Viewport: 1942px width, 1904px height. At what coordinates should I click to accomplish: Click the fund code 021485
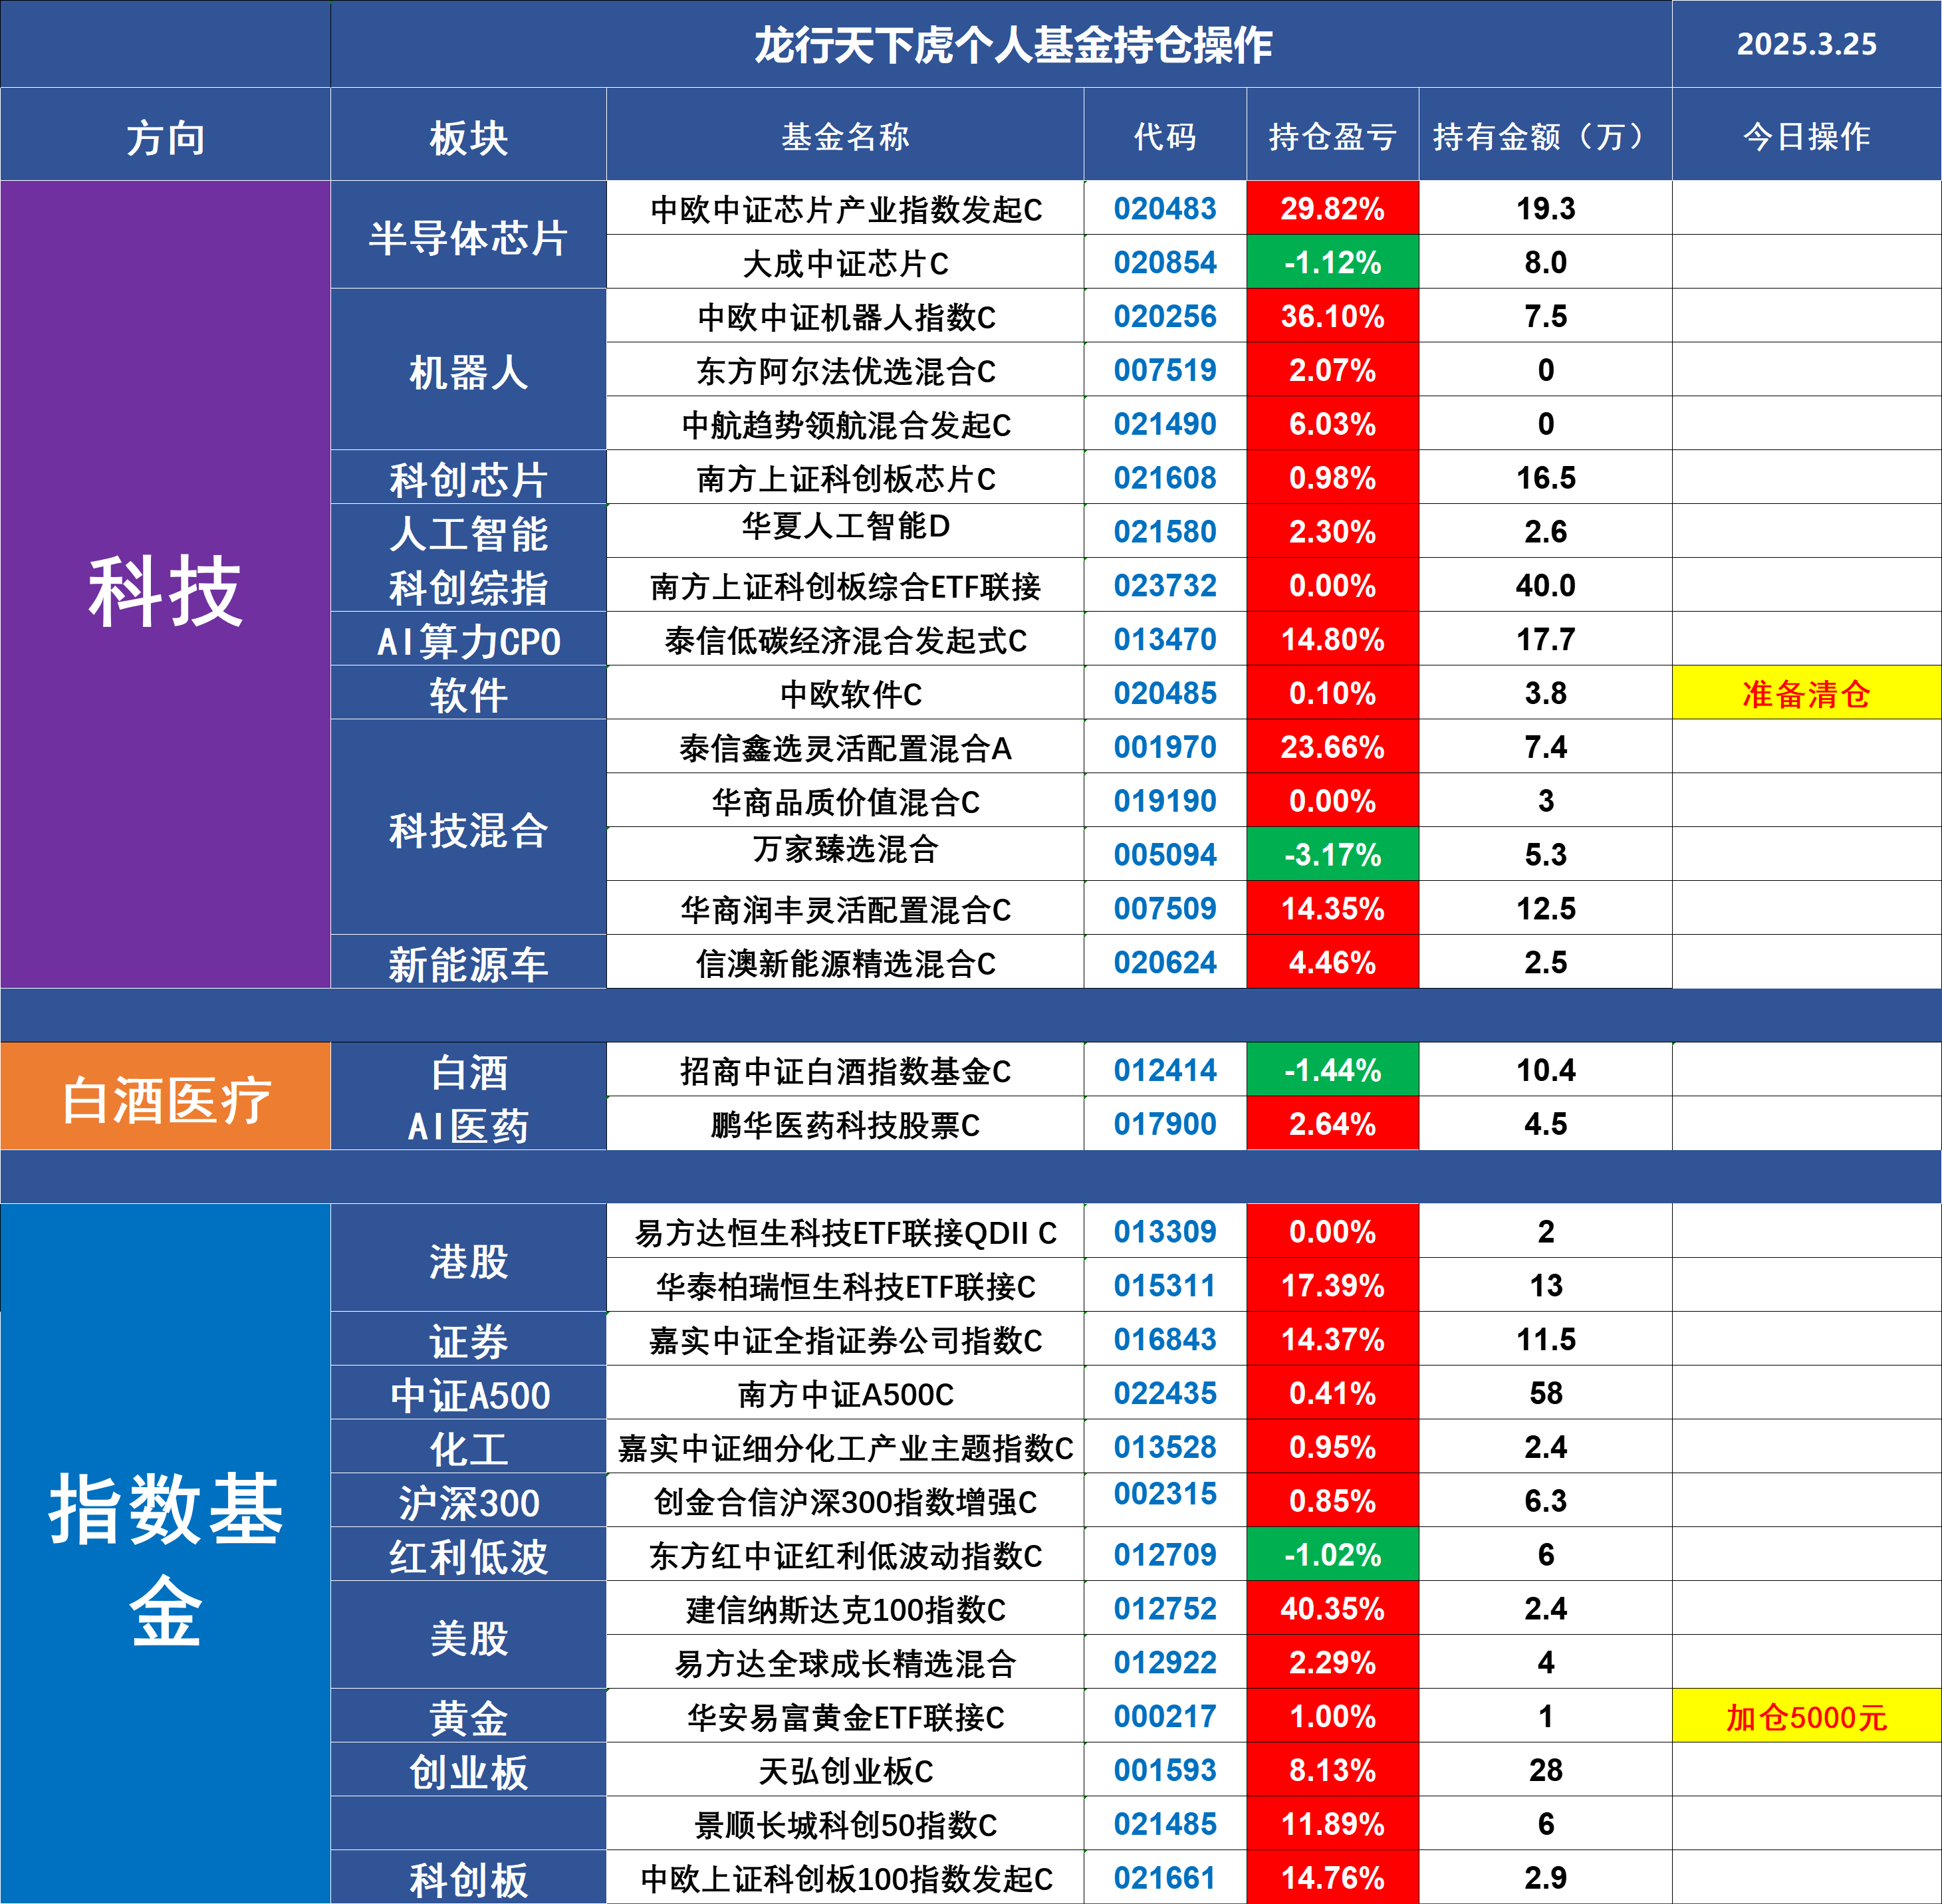coord(1165,1825)
